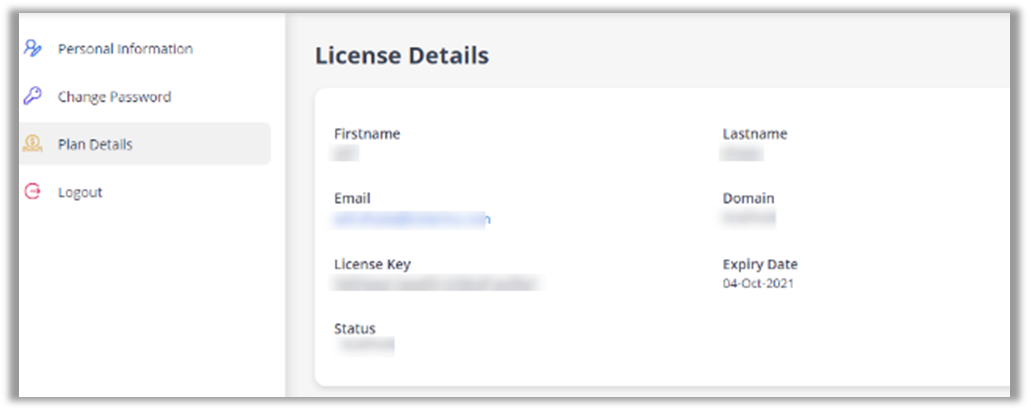Image resolution: width=1031 pixels, height=411 pixels.
Task: Click the blurred License Key value
Action: coord(437,284)
